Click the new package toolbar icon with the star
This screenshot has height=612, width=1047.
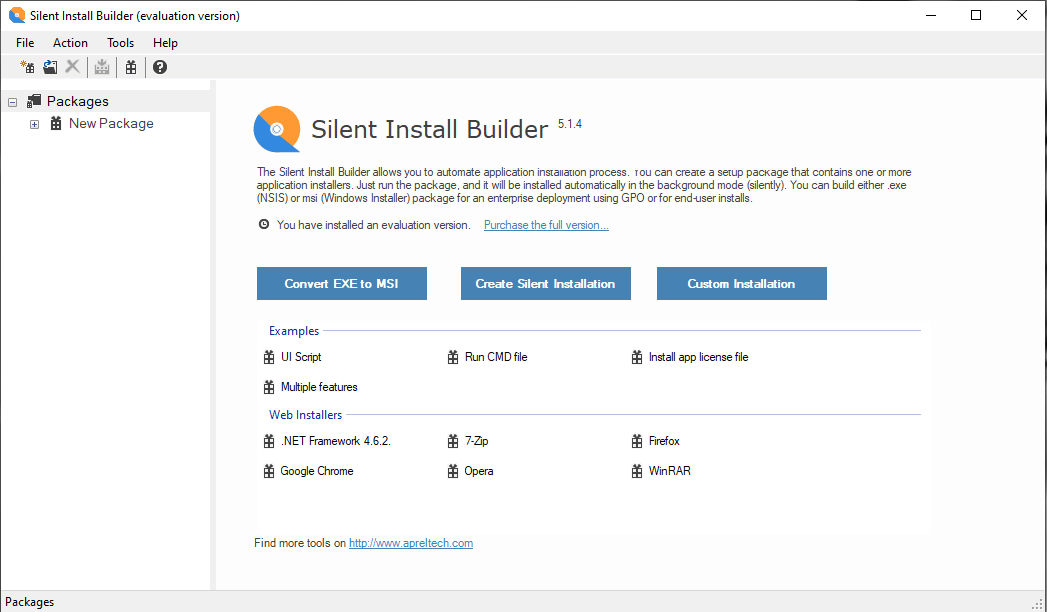coord(27,67)
